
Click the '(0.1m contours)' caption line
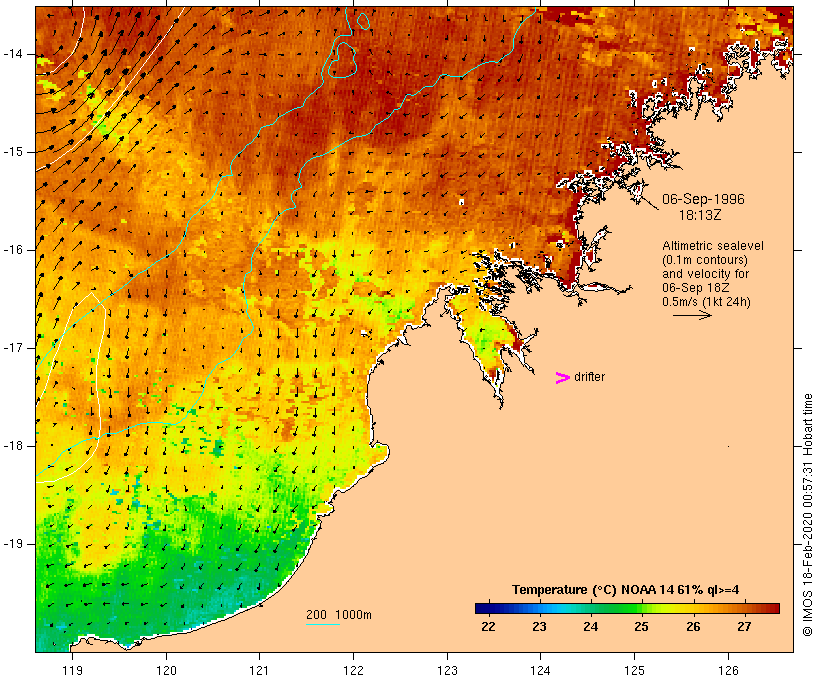coord(705,260)
